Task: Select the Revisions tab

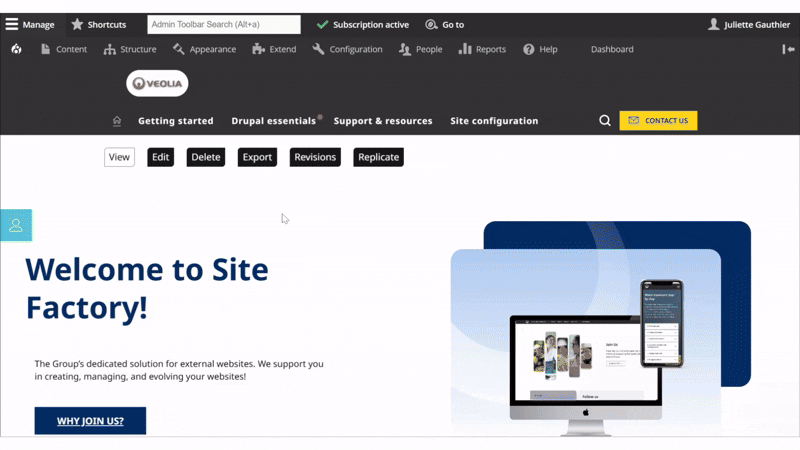Action: click(x=315, y=157)
